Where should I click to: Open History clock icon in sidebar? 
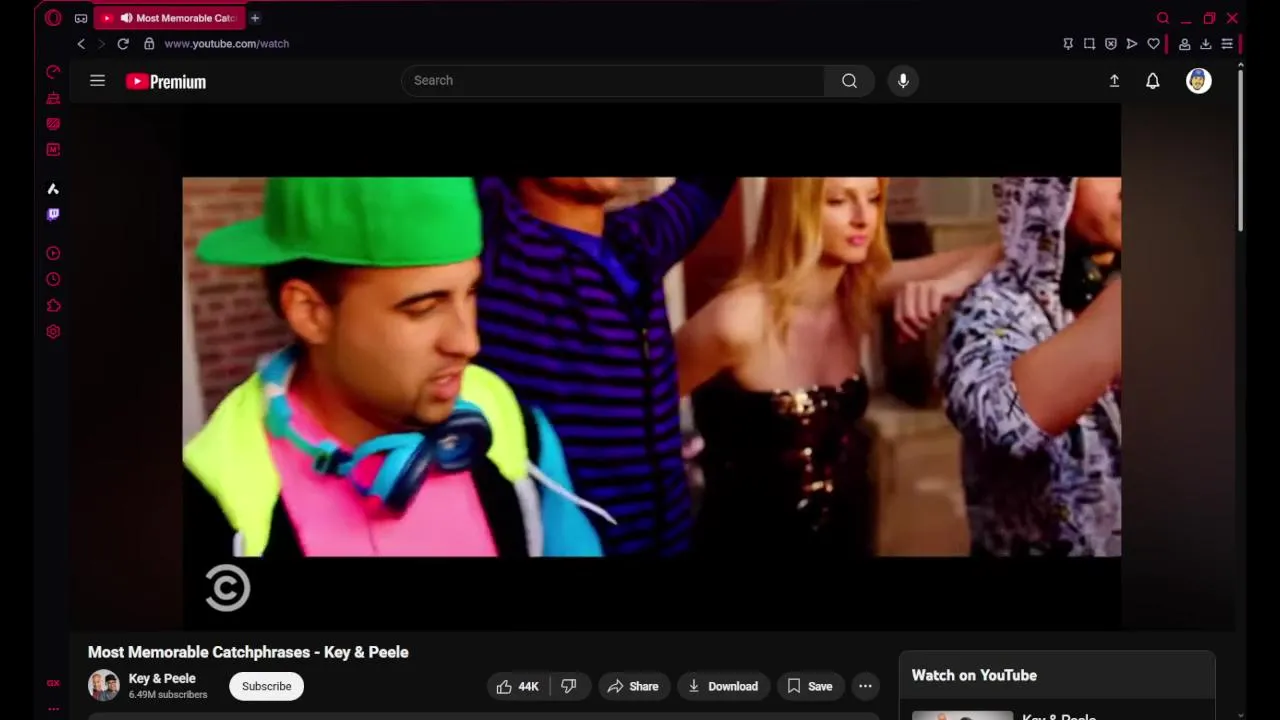click(53, 280)
